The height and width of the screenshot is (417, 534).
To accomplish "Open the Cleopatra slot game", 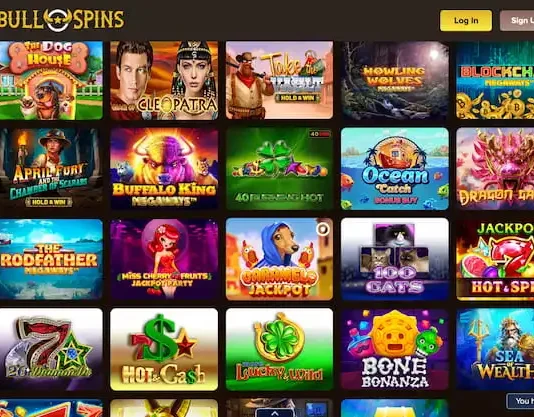I will pyautogui.click(x=164, y=80).
